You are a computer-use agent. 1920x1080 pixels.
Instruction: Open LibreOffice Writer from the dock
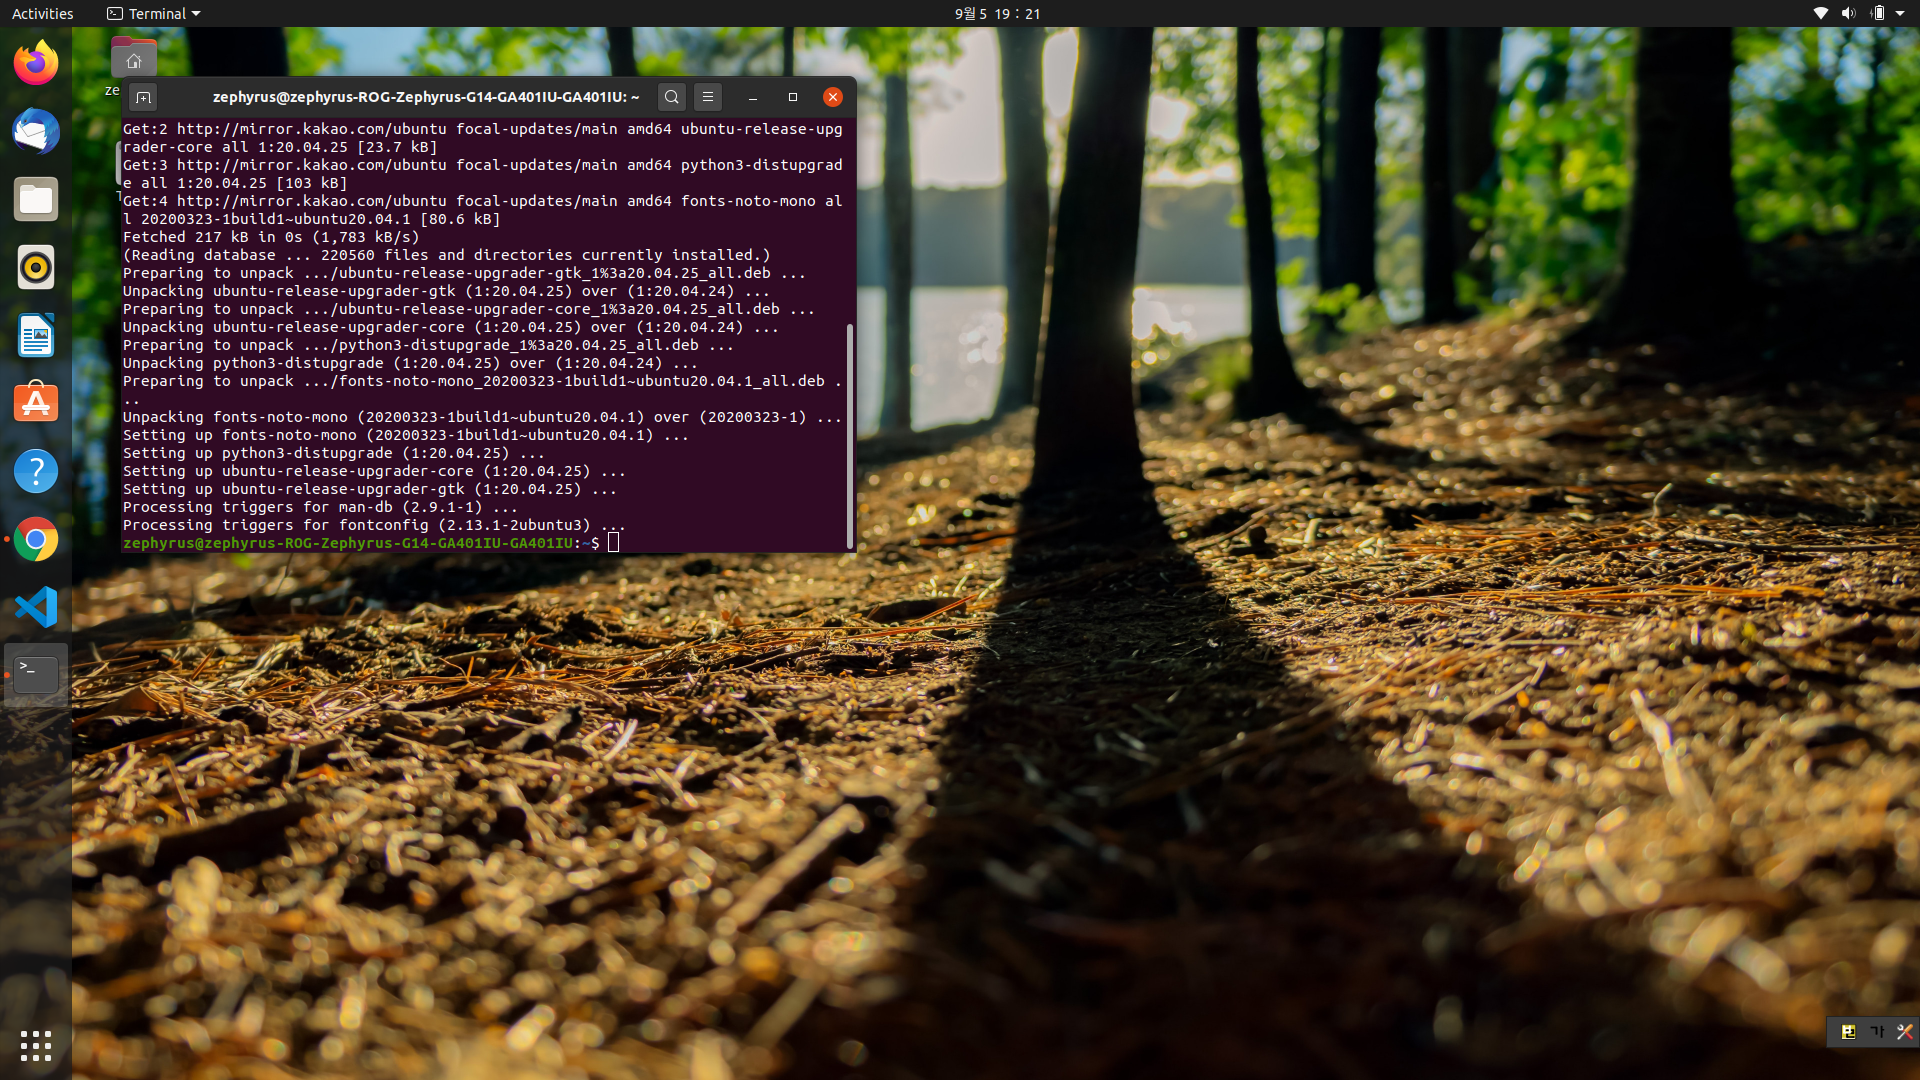click(36, 335)
